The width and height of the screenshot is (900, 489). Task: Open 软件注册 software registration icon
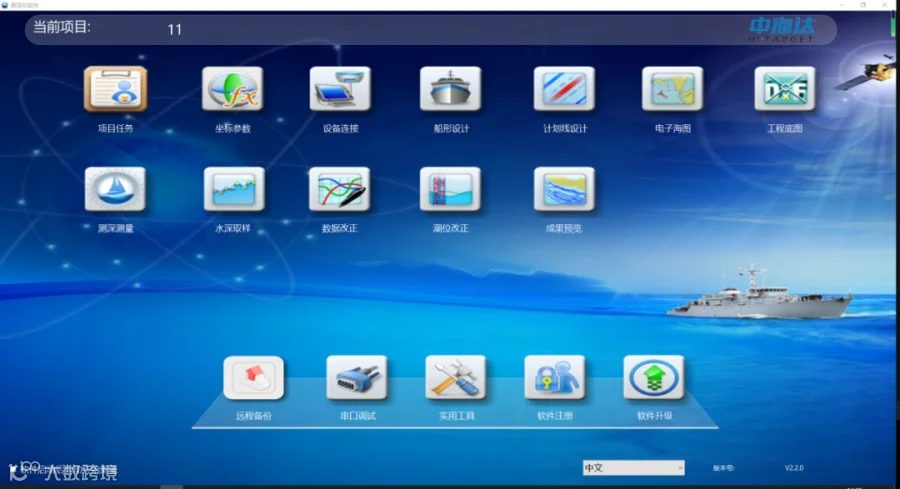click(554, 378)
